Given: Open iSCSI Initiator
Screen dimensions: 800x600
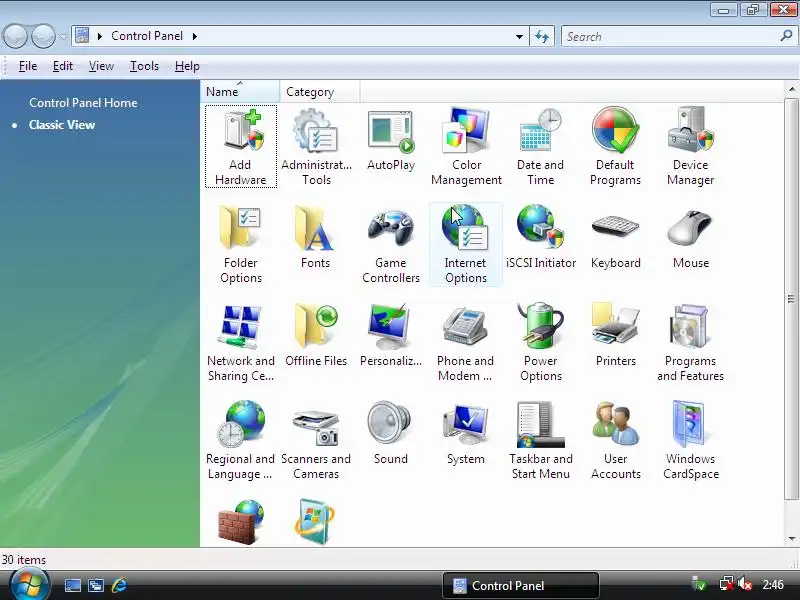Looking at the screenshot, I should click(x=541, y=237).
